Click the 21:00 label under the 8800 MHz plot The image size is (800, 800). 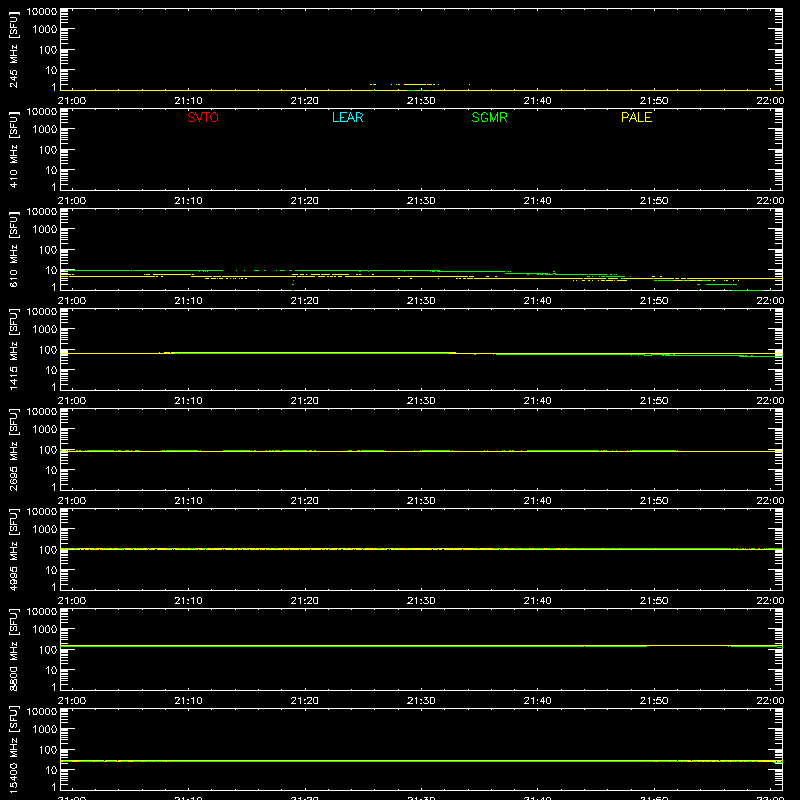(71, 701)
